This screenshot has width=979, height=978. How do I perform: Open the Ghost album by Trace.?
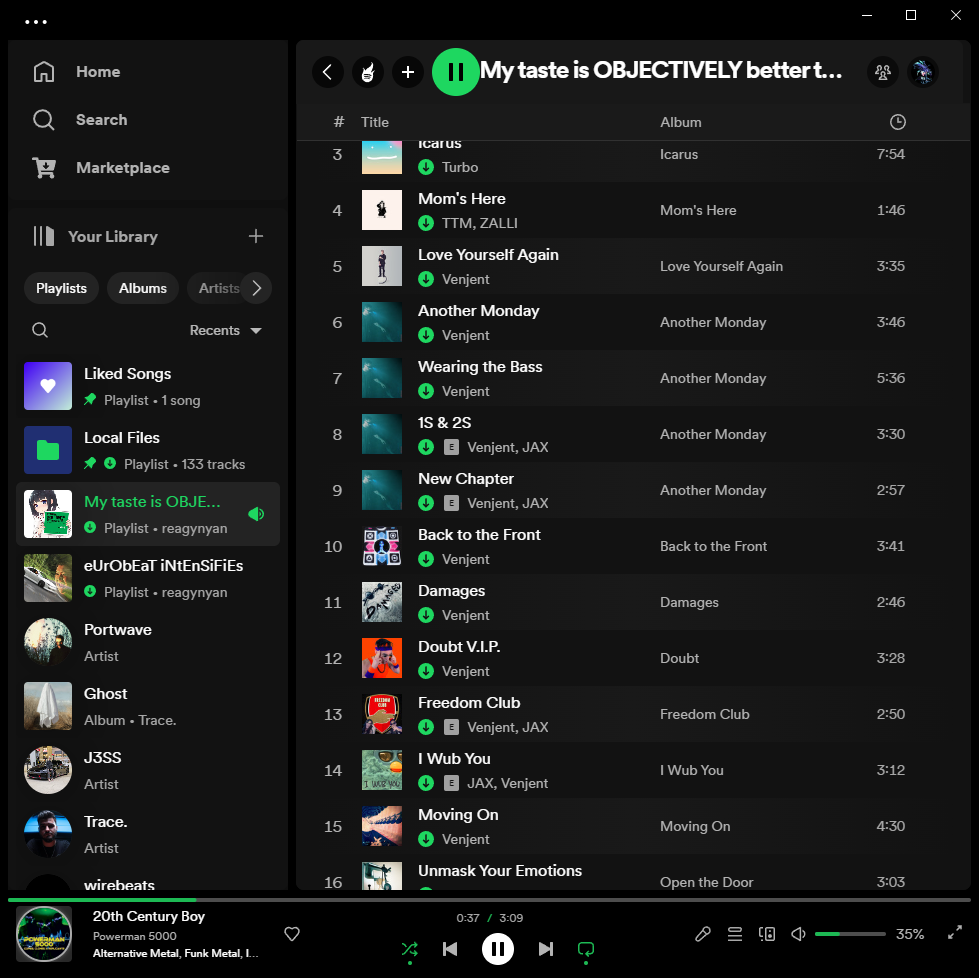click(x=148, y=706)
